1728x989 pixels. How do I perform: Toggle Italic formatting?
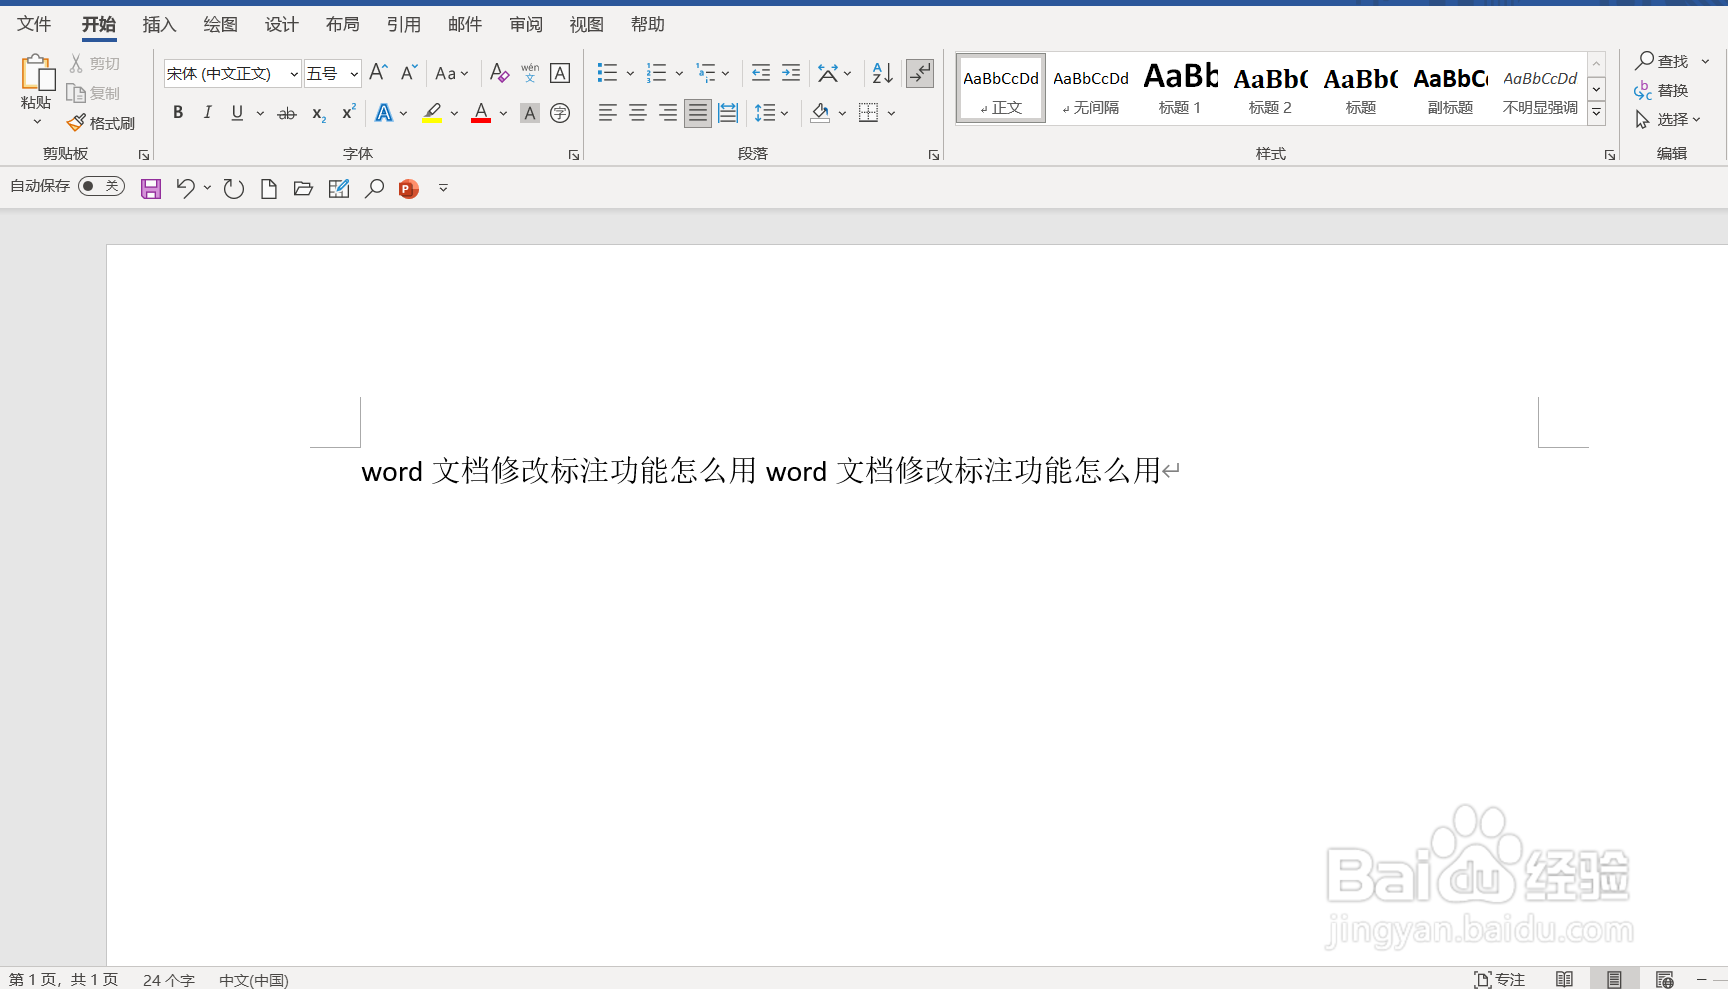tap(207, 113)
